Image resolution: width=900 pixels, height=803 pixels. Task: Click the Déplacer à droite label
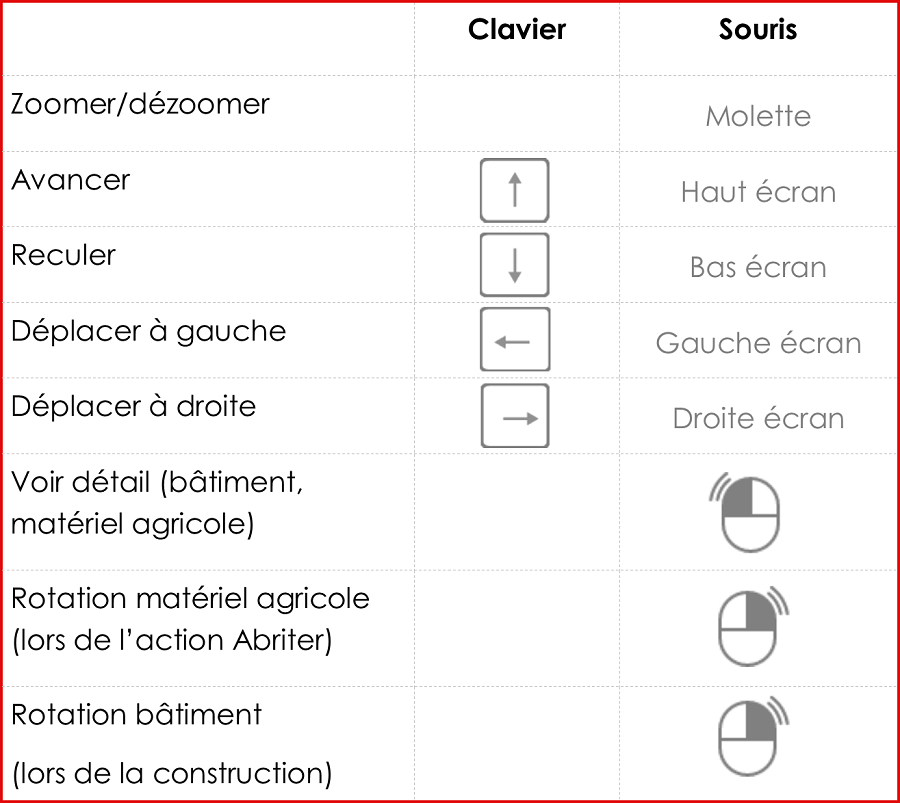(133, 406)
